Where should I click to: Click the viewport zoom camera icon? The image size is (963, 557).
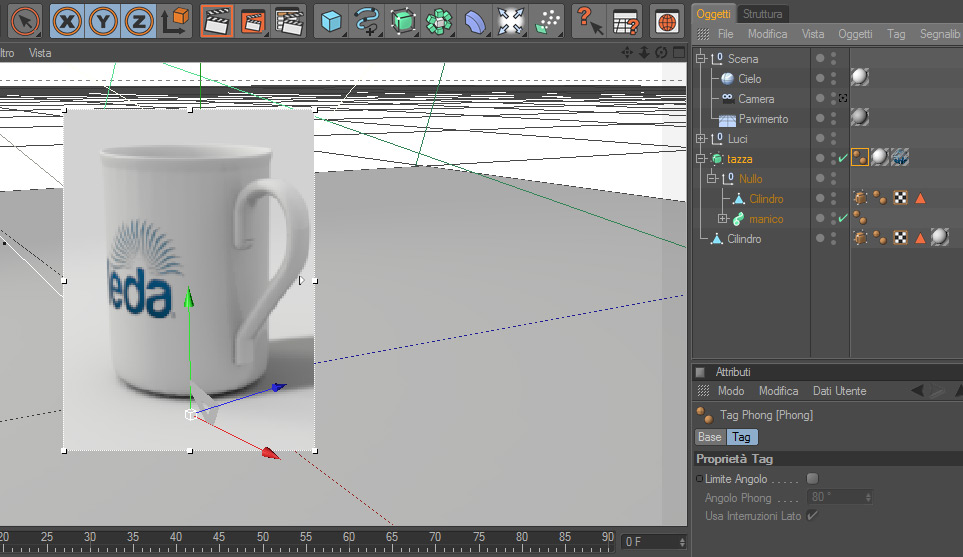644,52
